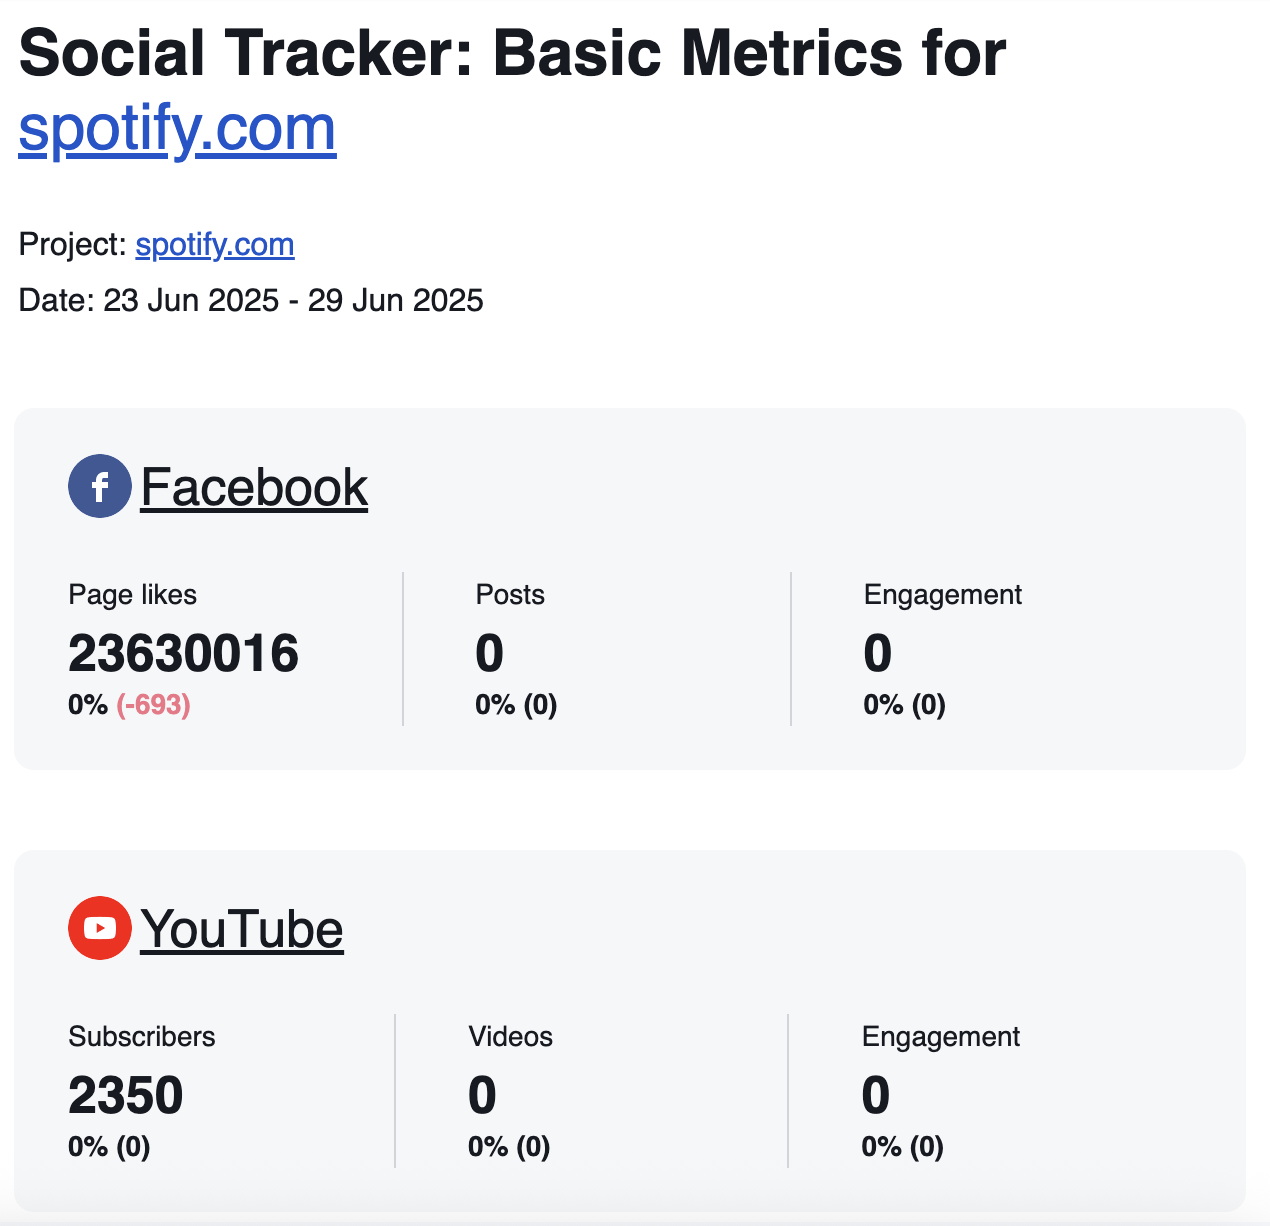Click the Videos label under YouTube
1270x1226 pixels.
point(510,1037)
